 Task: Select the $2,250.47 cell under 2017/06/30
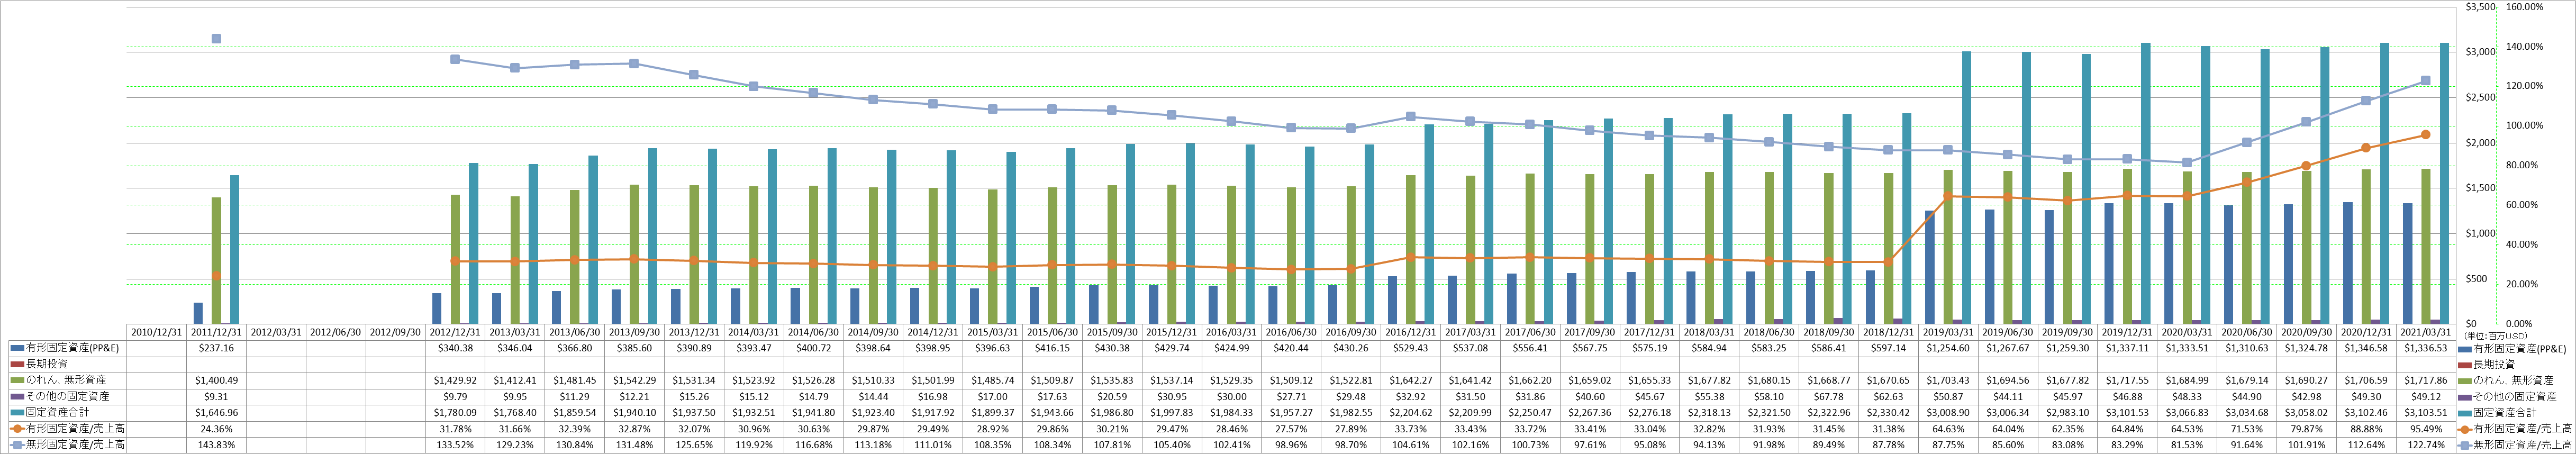1530,412
